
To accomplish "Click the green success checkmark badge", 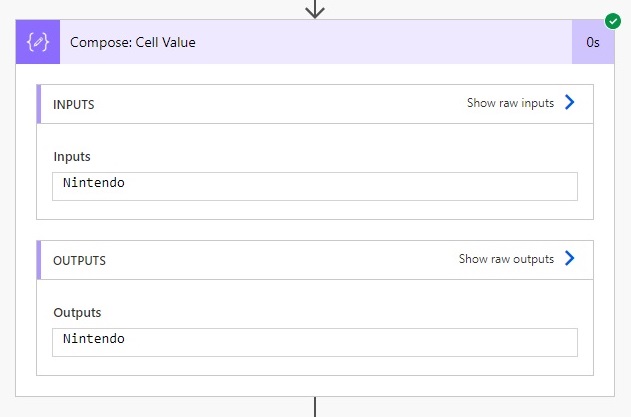I will coord(612,21).
